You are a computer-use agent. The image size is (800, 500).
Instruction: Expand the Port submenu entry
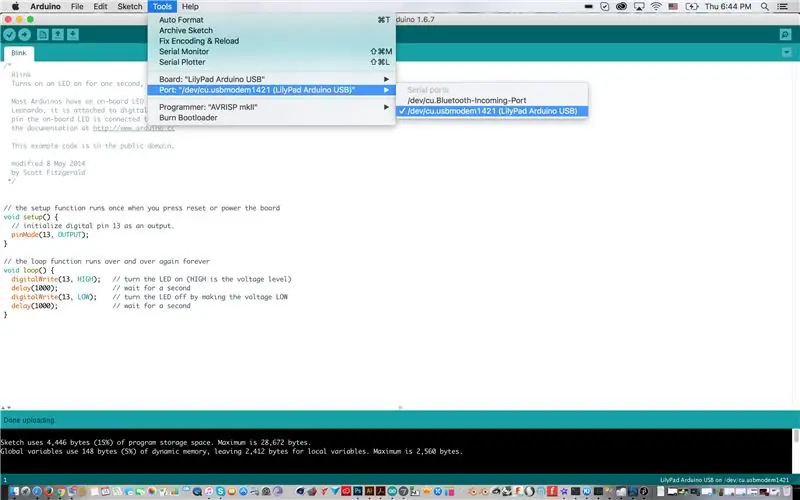pos(271,90)
